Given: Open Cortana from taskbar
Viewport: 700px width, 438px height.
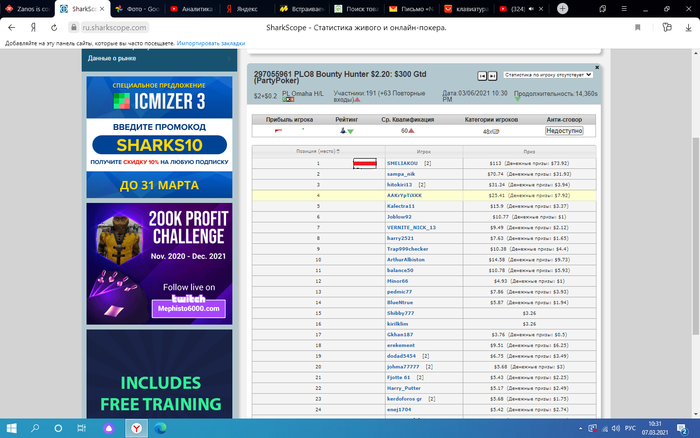Looking at the screenshot, I should coord(58,428).
